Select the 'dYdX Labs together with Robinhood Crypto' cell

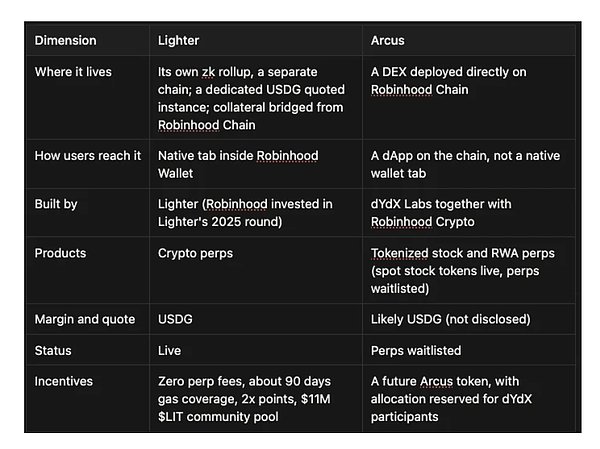(441, 213)
